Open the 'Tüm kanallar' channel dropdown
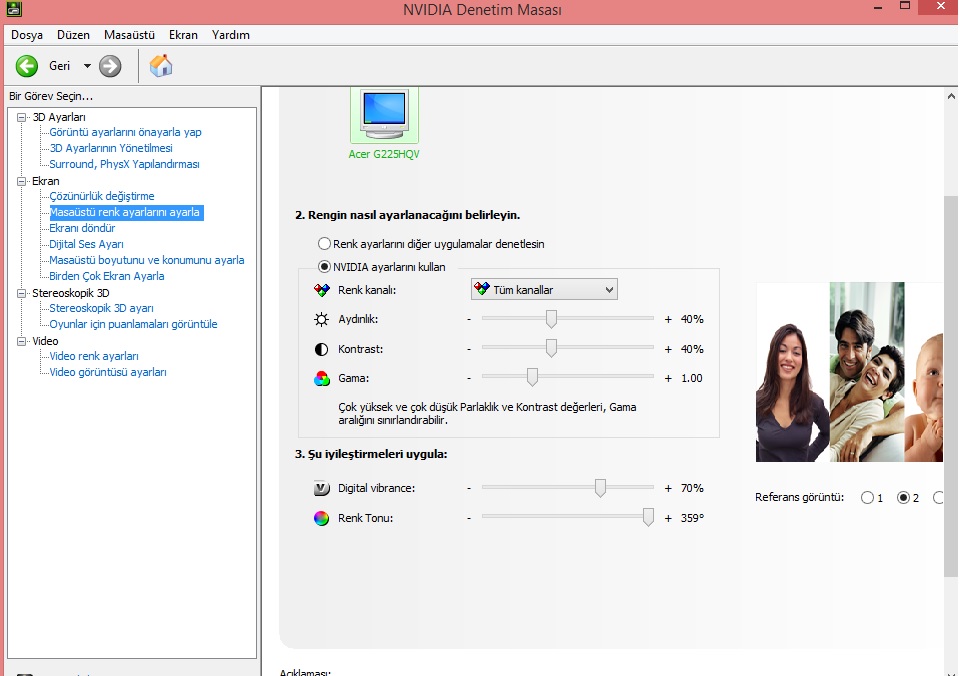 544,290
